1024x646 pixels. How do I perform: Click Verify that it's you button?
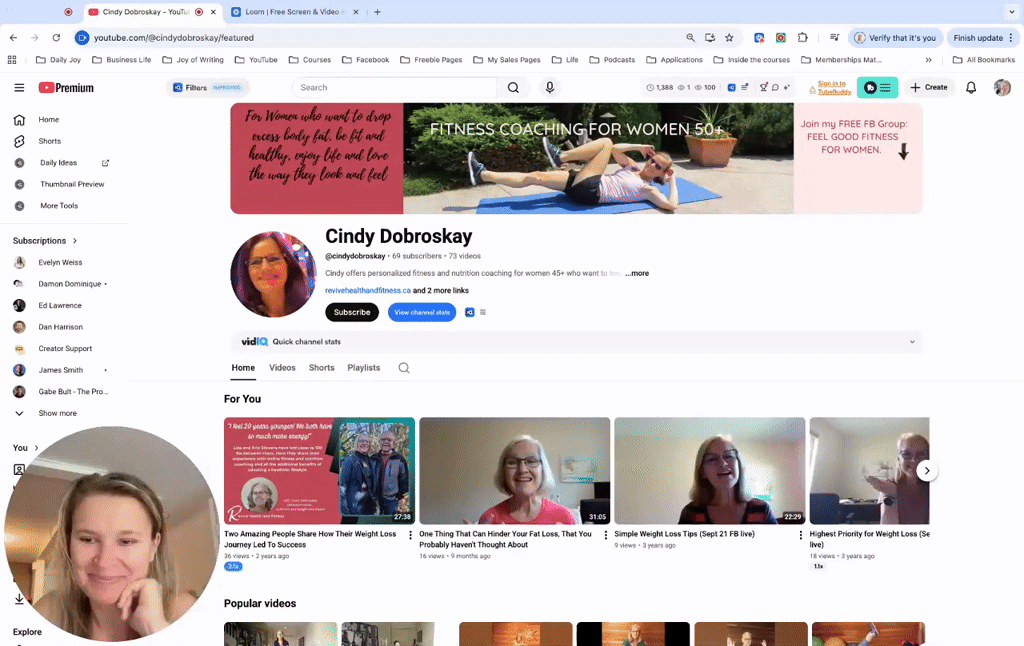pos(895,38)
